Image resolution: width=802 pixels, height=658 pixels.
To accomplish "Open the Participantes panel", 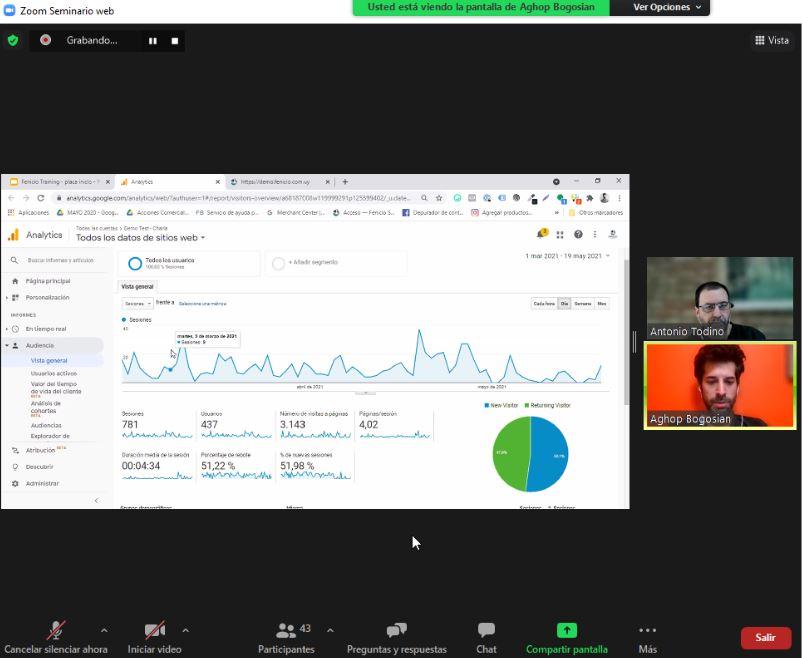I will click(x=286, y=637).
